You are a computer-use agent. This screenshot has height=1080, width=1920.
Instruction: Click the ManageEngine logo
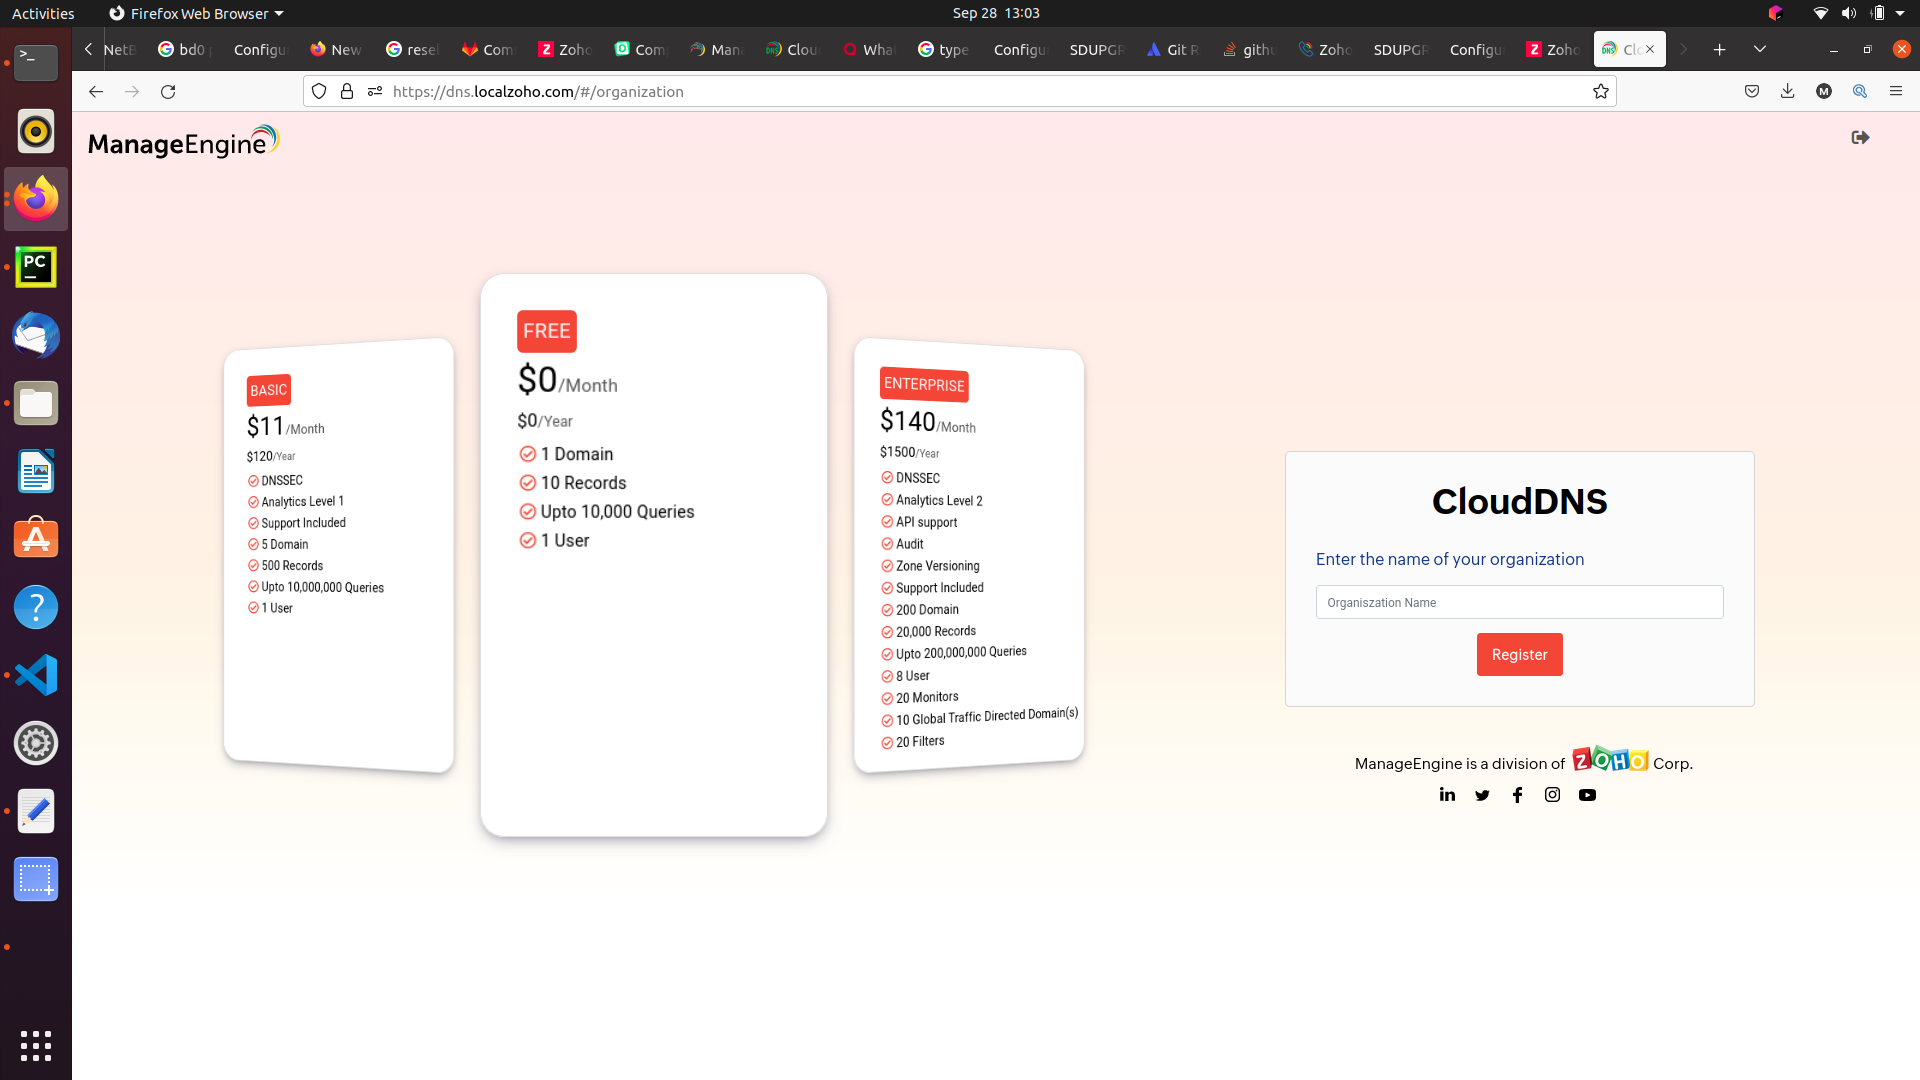coord(183,142)
